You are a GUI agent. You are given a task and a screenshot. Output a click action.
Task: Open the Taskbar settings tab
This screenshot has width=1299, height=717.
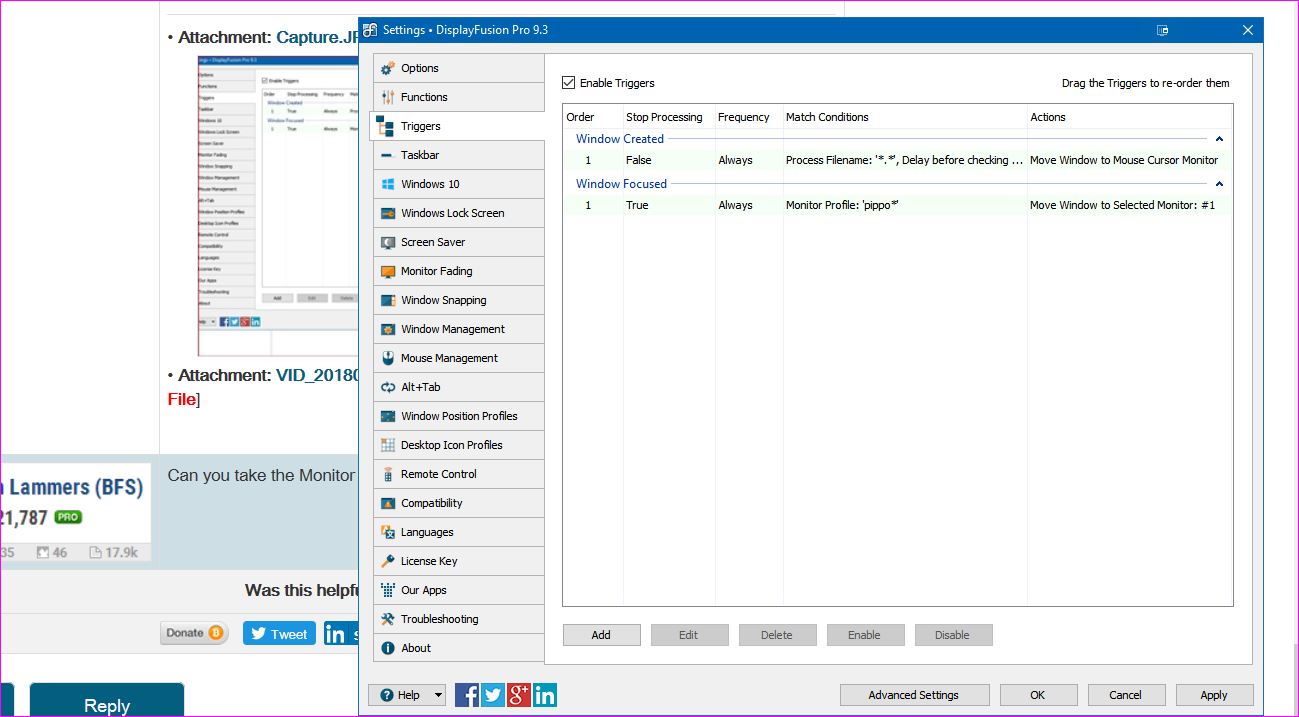point(419,155)
